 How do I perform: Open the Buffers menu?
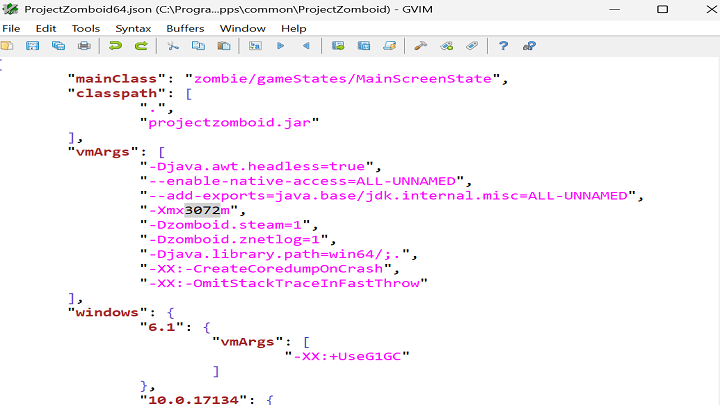click(185, 28)
